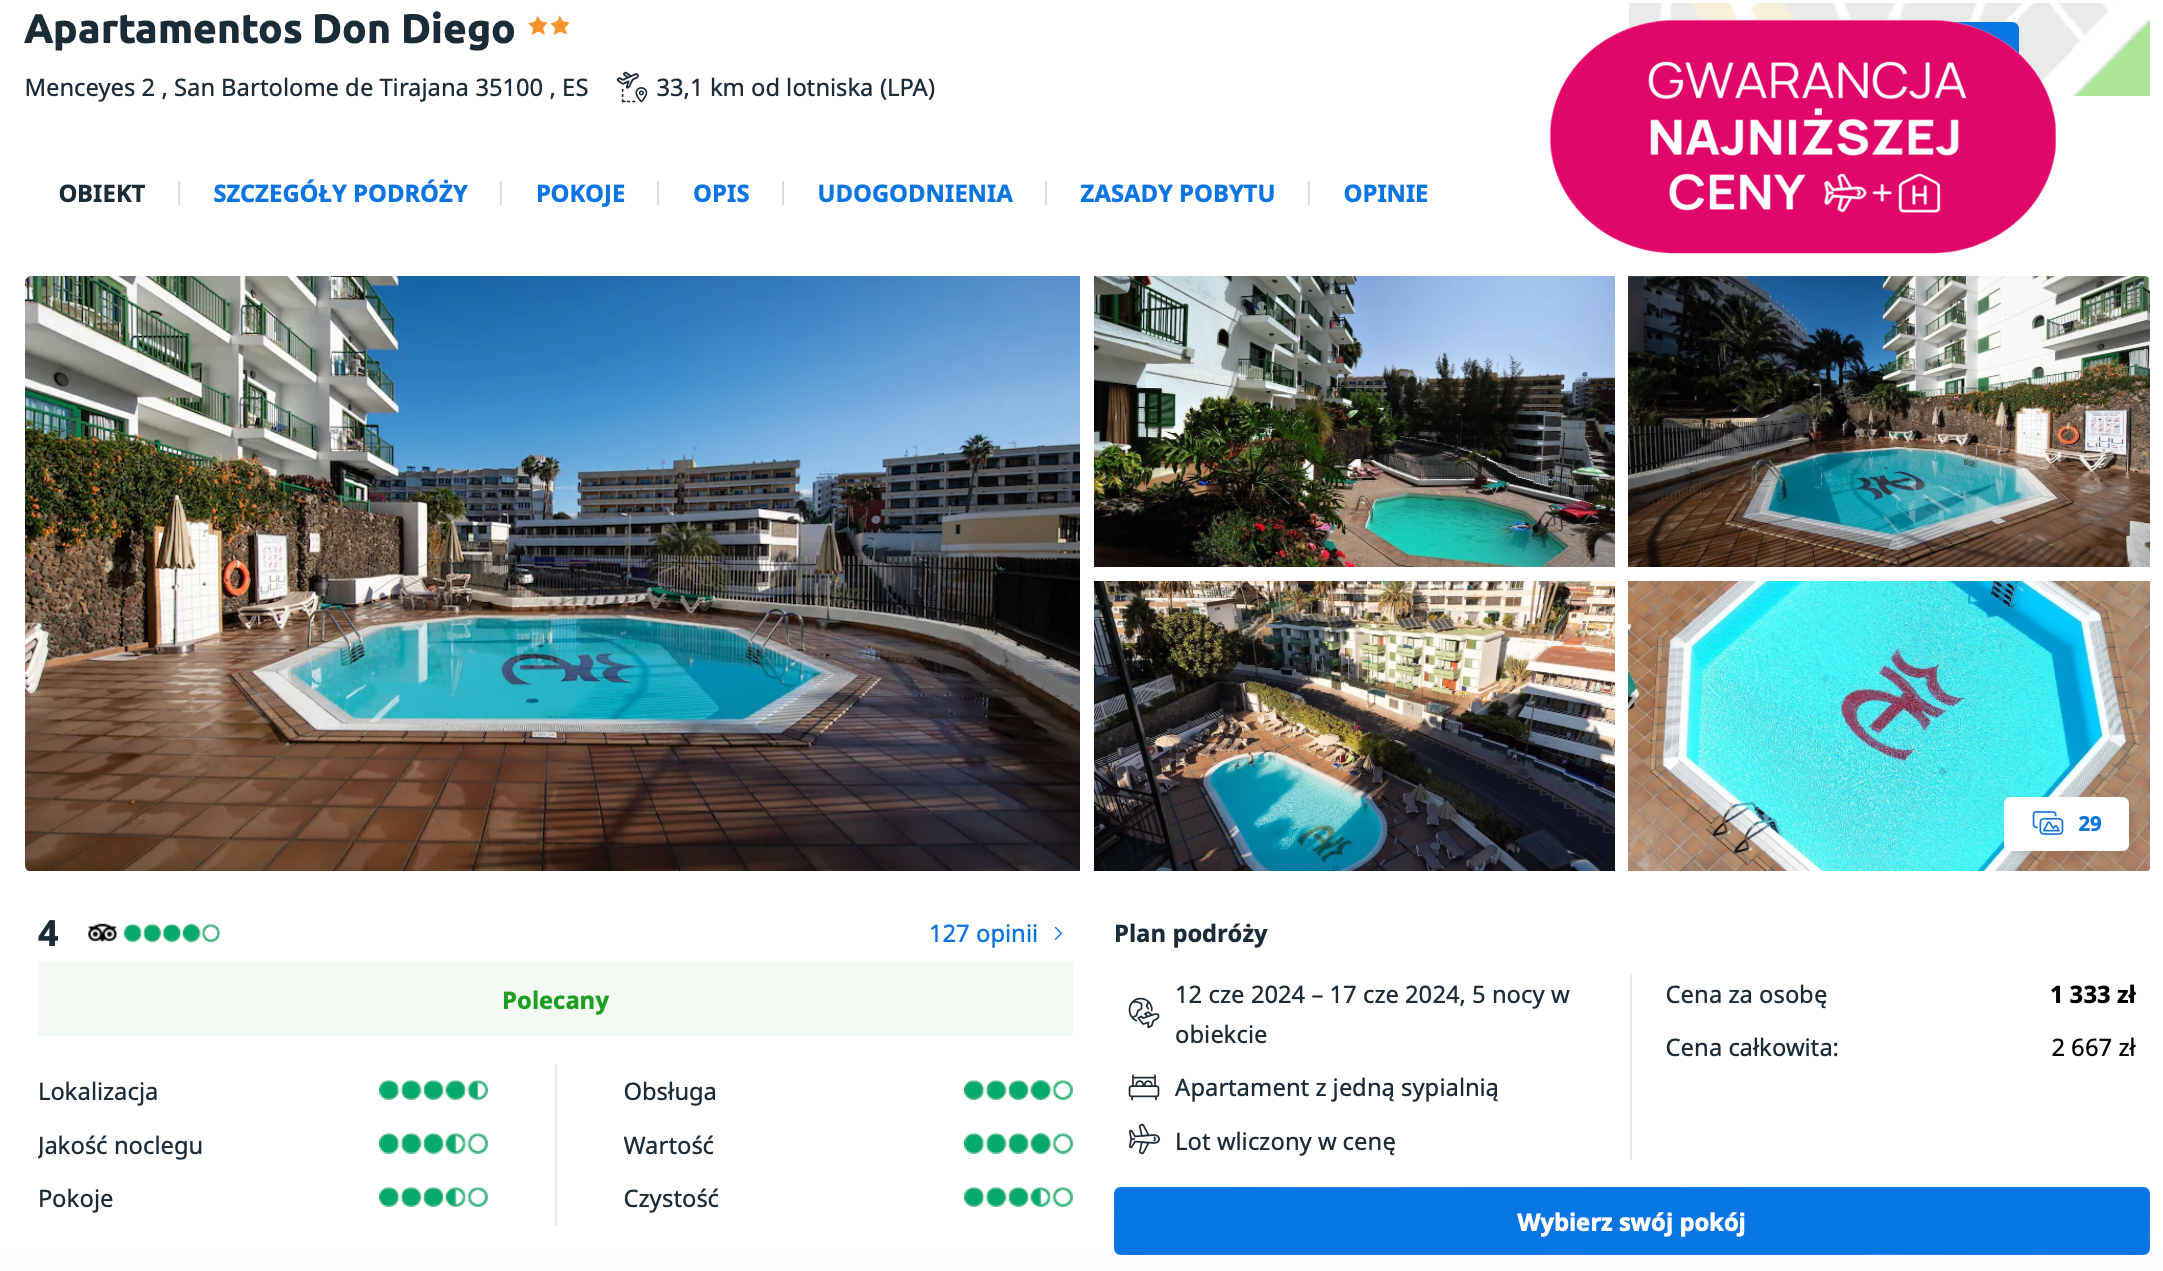This screenshot has width=2163, height=1271.
Task: Click the bed icon beside apartment type
Action: click(x=1143, y=1087)
